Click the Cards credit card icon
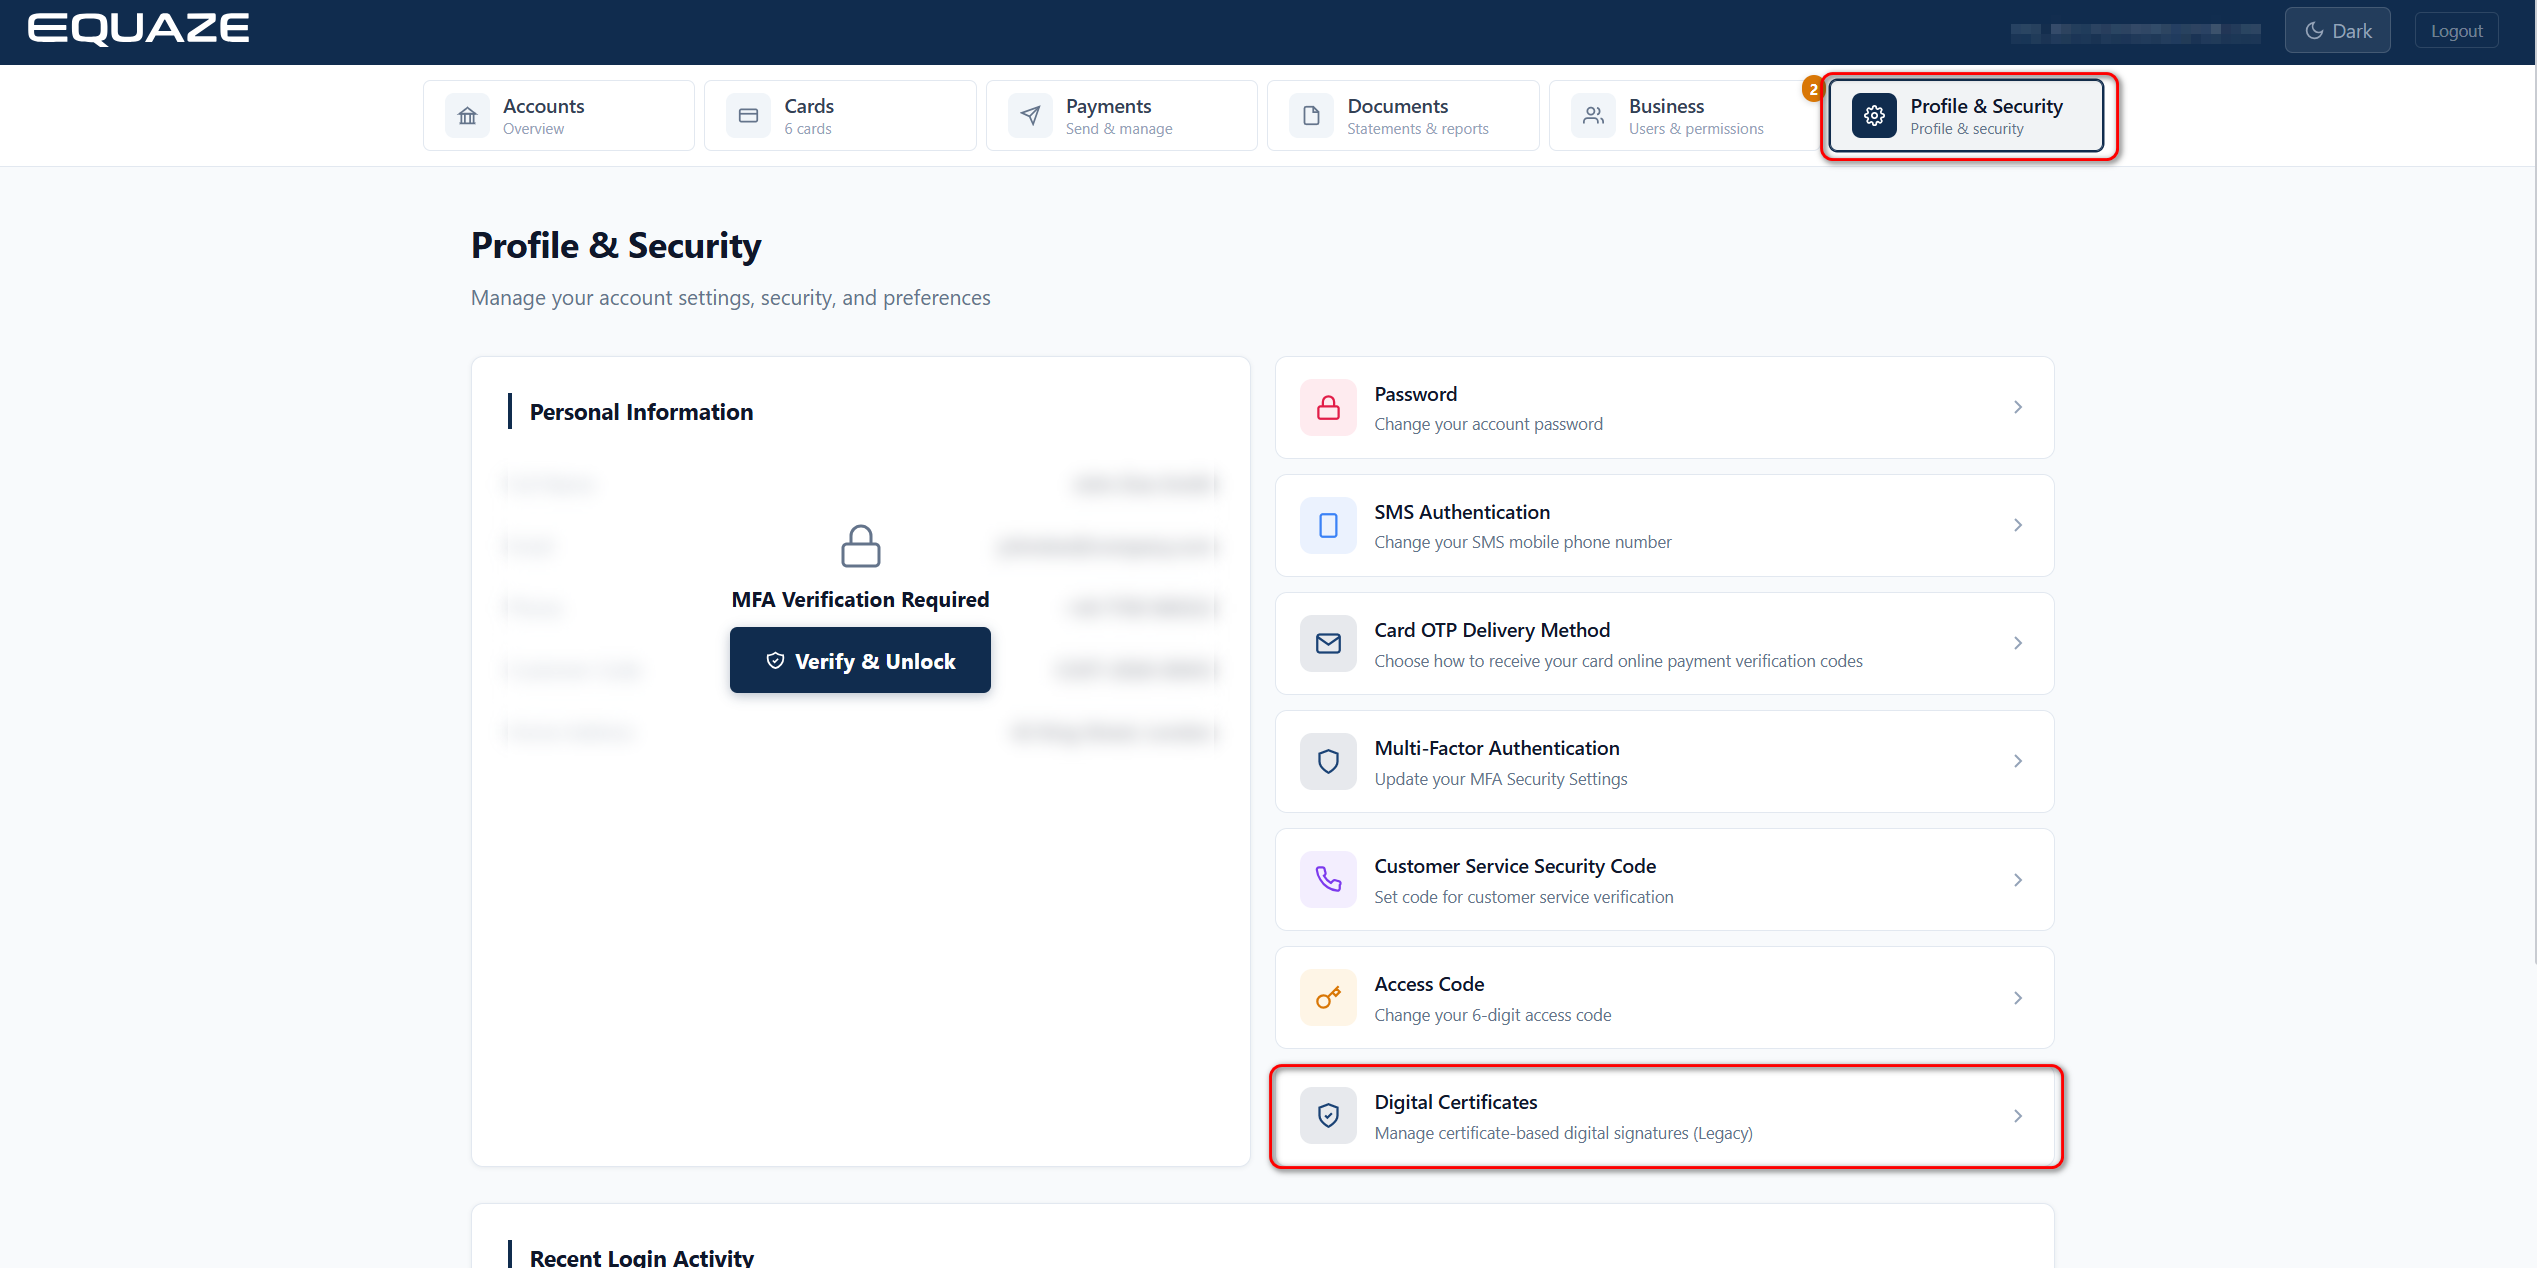This screenshot has width=2537, height=1268. tap(748, 116)
